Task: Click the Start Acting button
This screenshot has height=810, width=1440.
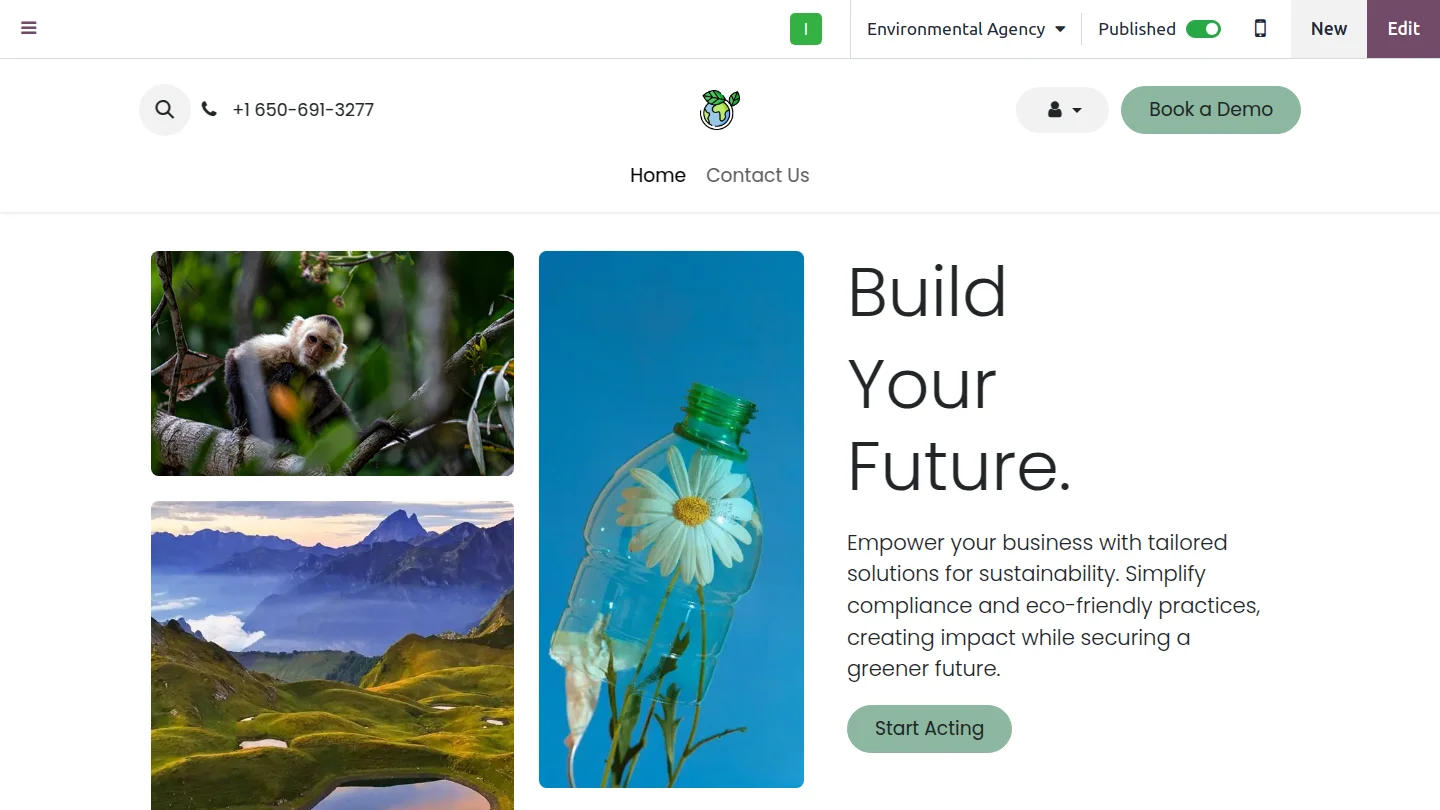Action: [x=929, y=729]
